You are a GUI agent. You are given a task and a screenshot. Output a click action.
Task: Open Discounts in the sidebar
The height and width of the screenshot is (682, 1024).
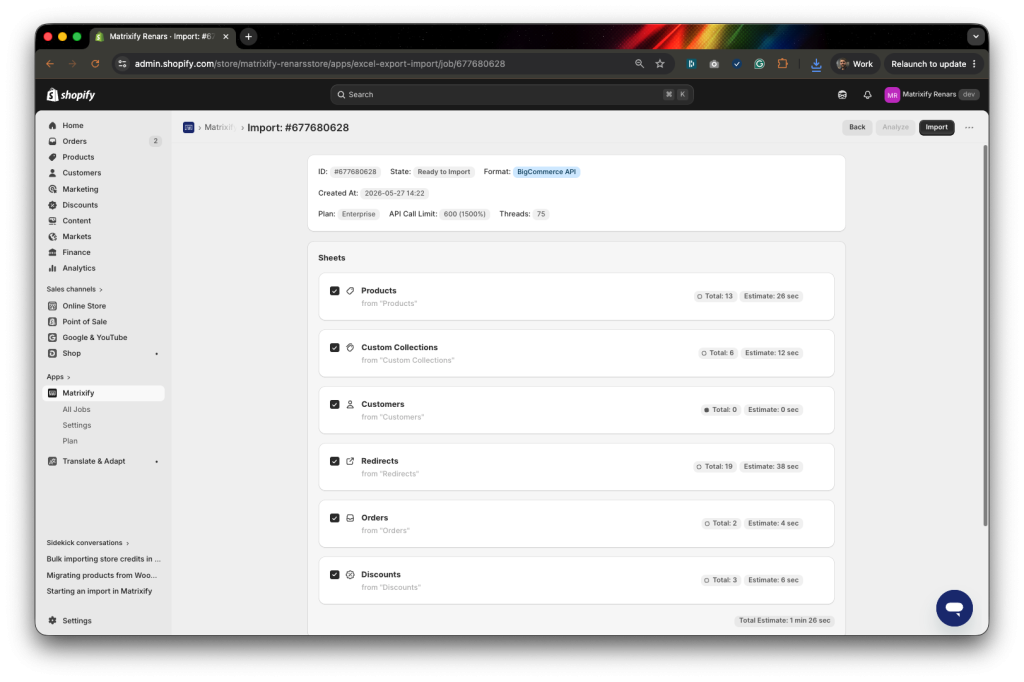click(104, 205)
